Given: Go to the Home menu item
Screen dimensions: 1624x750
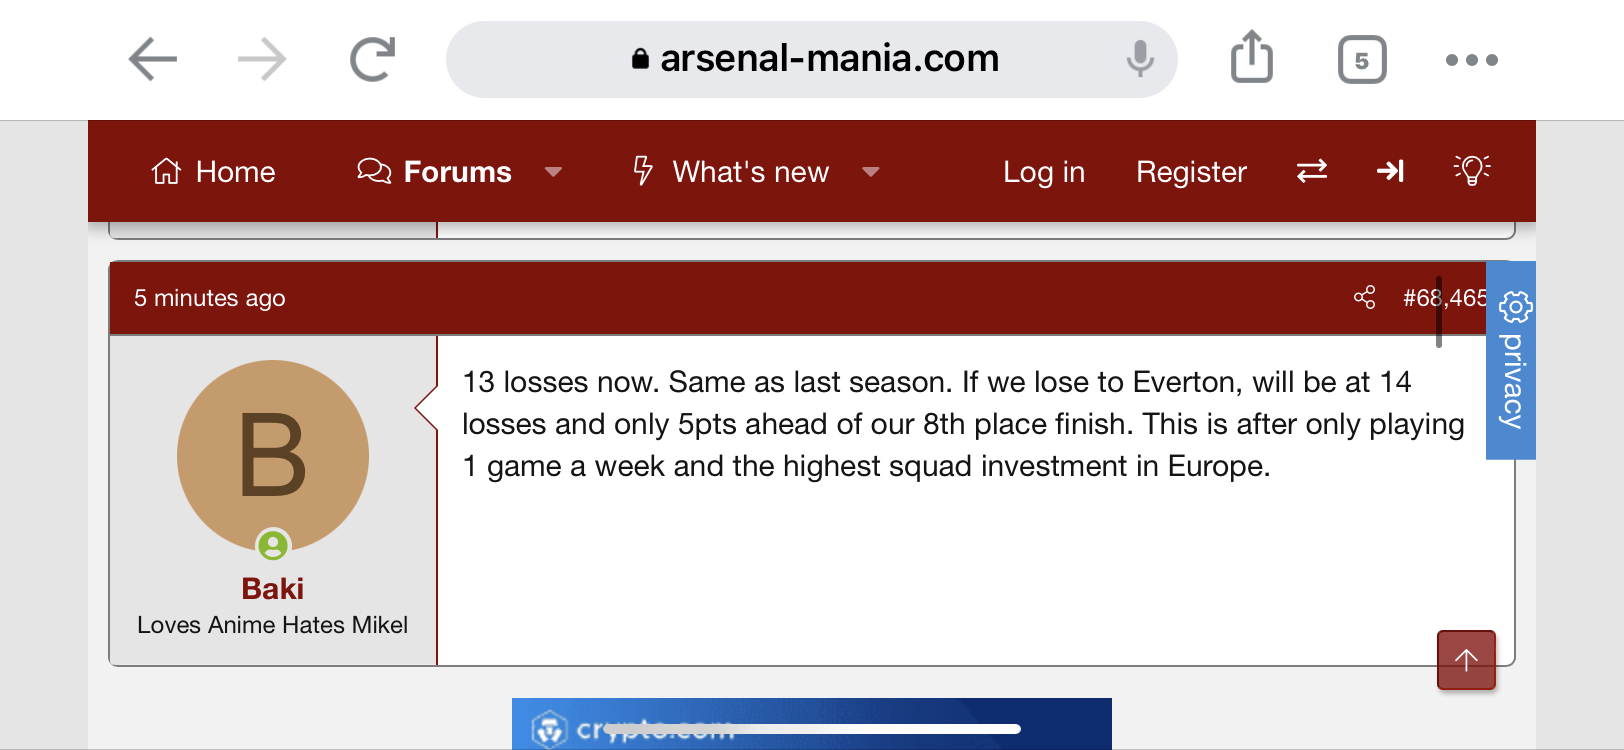Looking at the screenshot, I should click(x=213, y=172).
